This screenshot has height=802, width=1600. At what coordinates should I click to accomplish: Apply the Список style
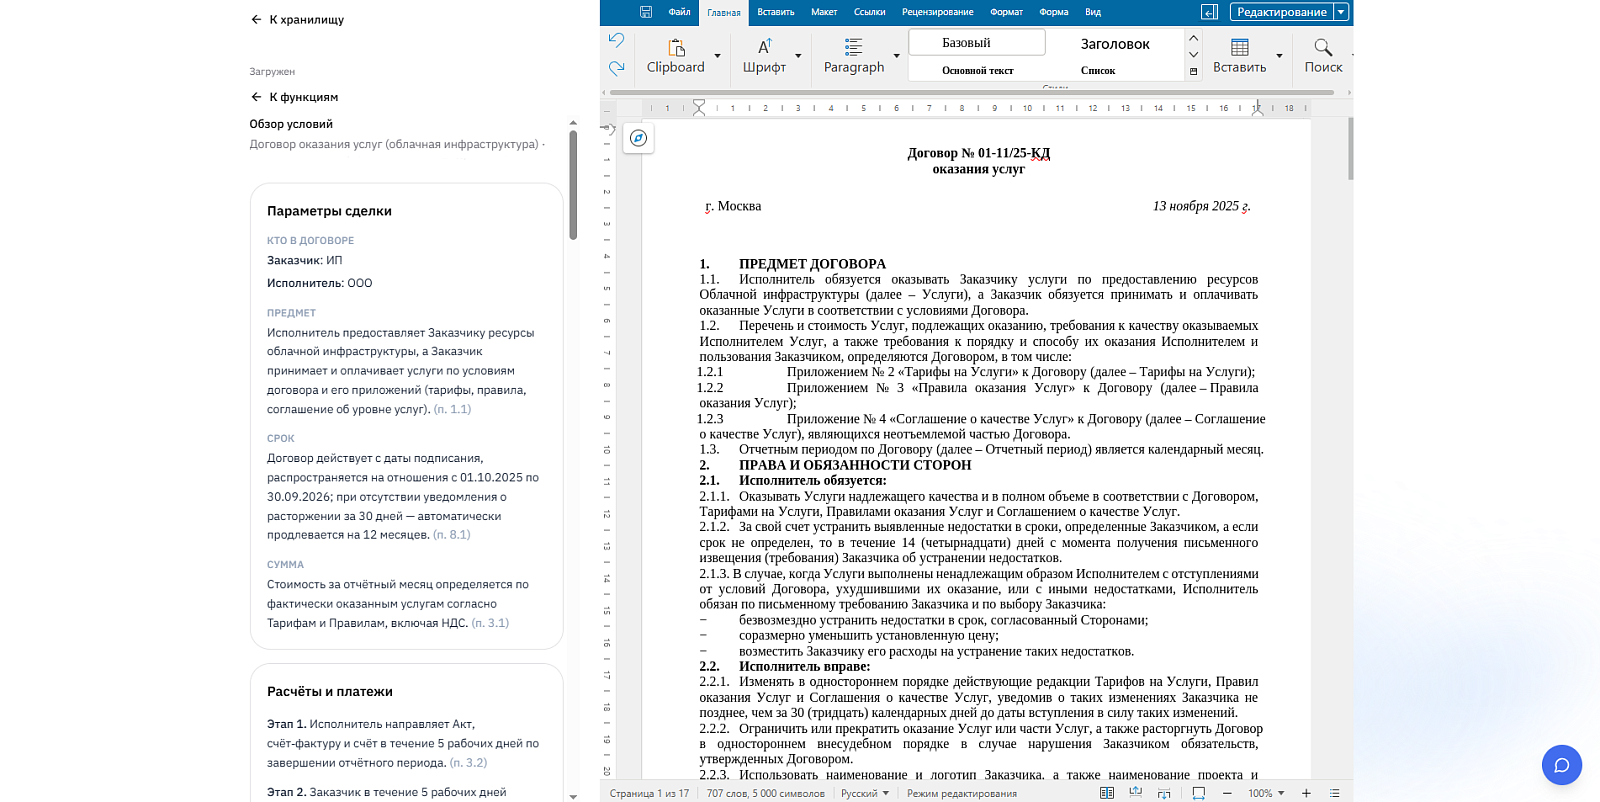pos(1098,70)
